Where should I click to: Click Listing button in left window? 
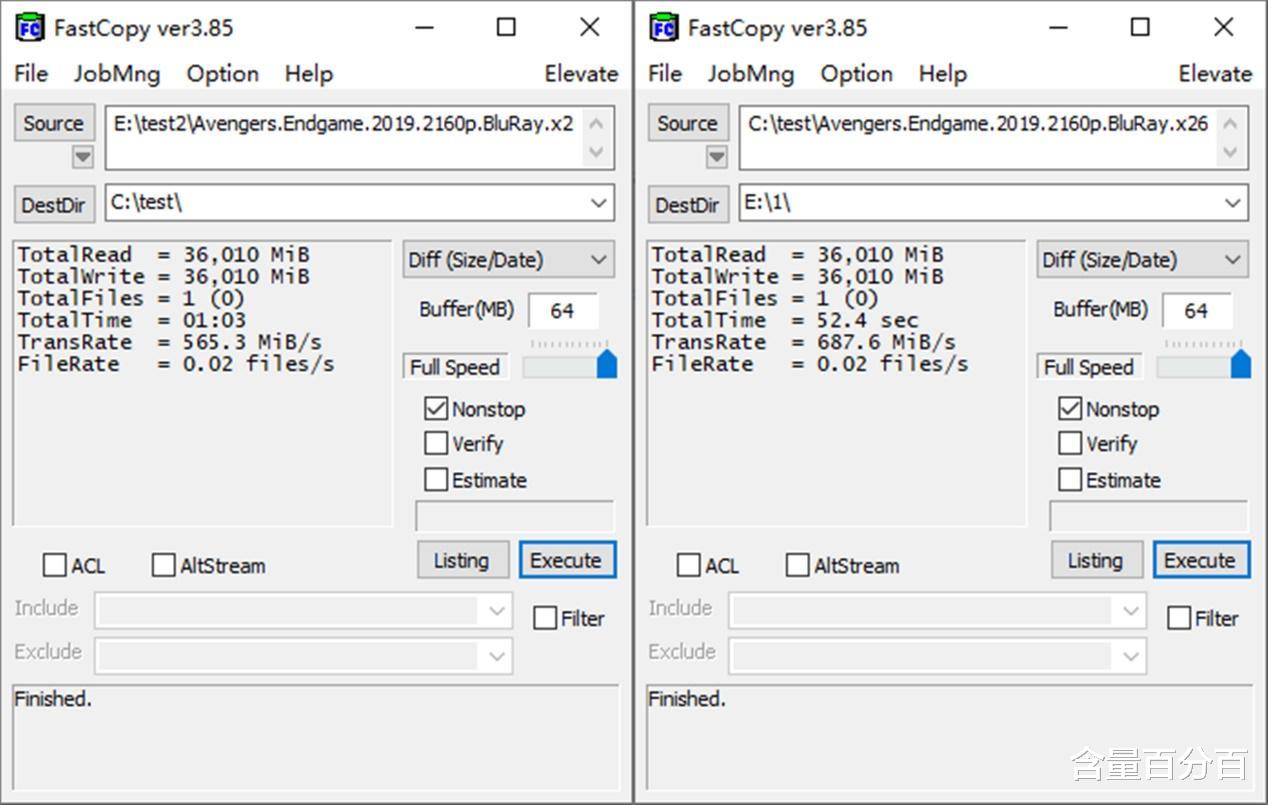[x=461, y=560]
